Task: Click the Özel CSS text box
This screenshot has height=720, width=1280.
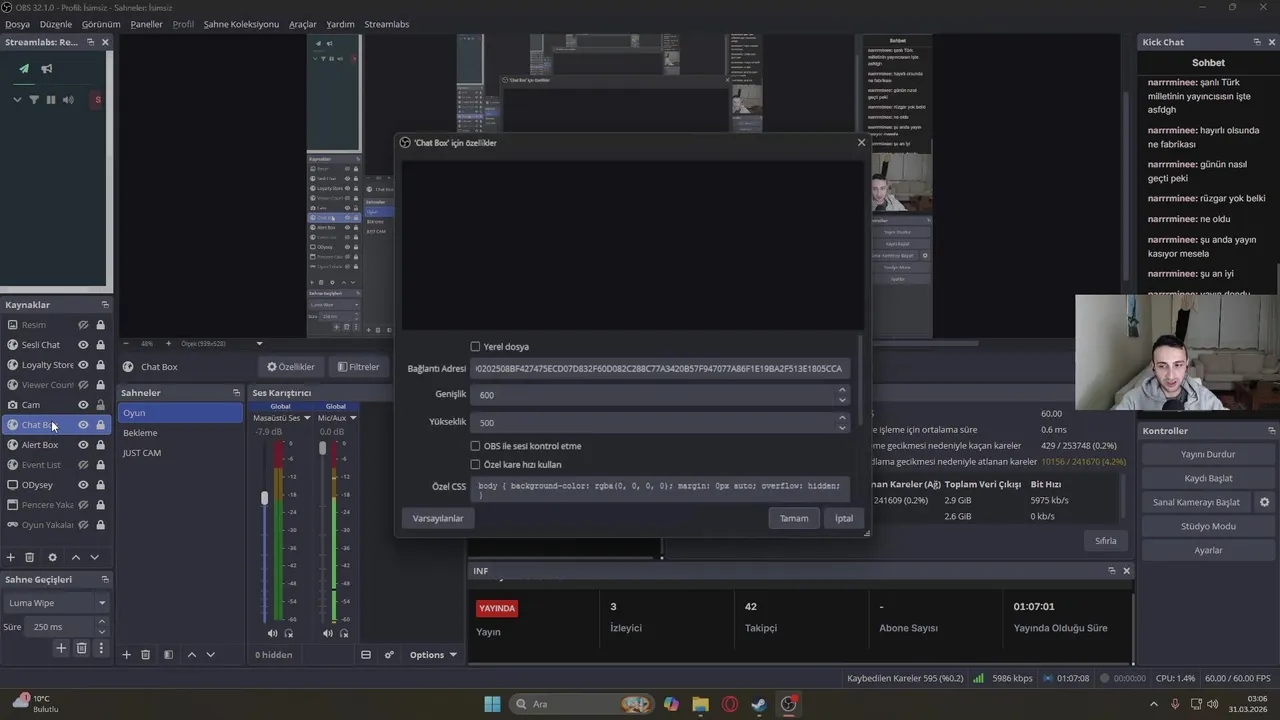Action: pos(661,489)
